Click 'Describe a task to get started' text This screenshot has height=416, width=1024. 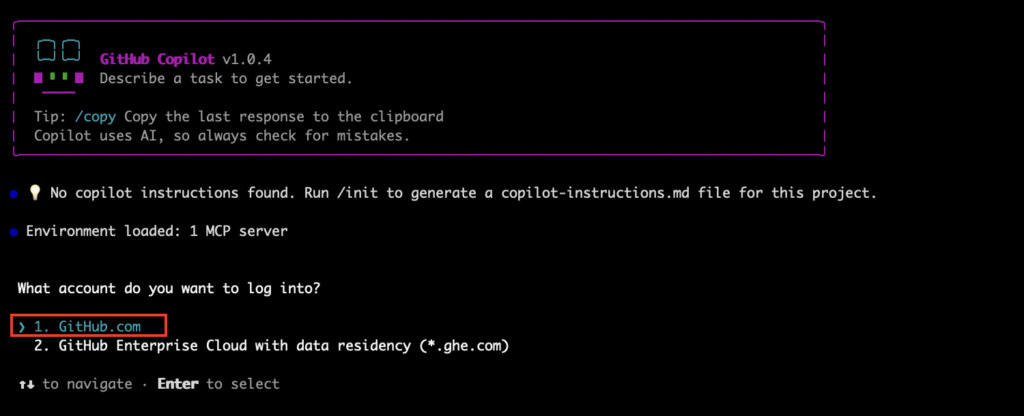click(225, 78)
